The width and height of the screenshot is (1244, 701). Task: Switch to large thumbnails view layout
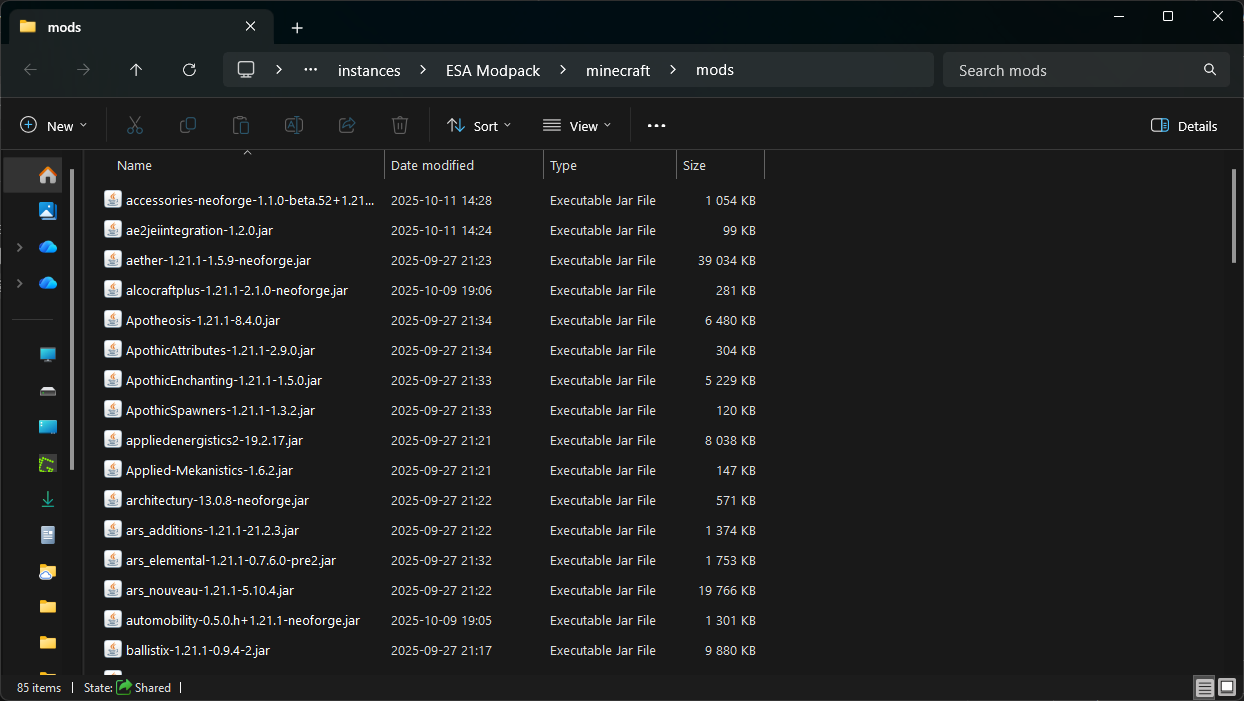coord(1227,687)
